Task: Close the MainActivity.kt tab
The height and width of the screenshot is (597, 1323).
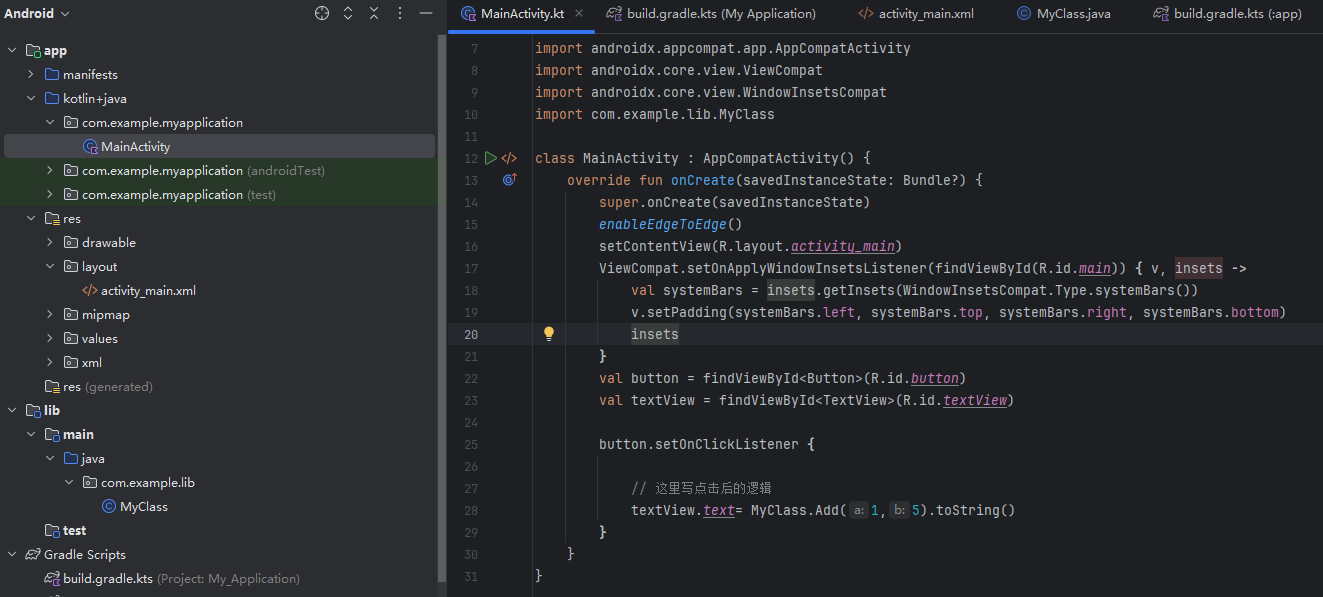Action: 579,14
